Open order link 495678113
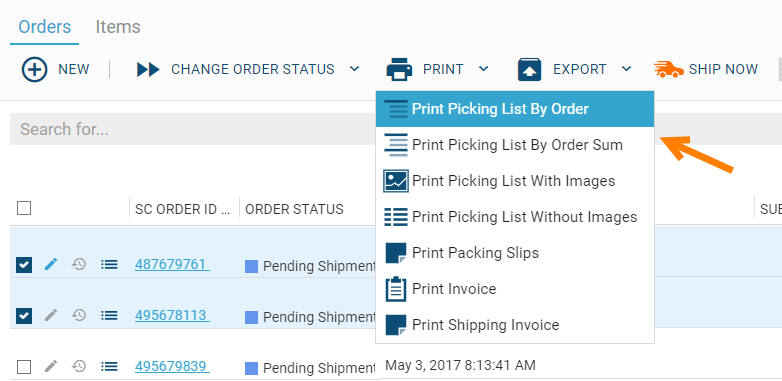Screen dimensions: 782x381 point(172,315)
